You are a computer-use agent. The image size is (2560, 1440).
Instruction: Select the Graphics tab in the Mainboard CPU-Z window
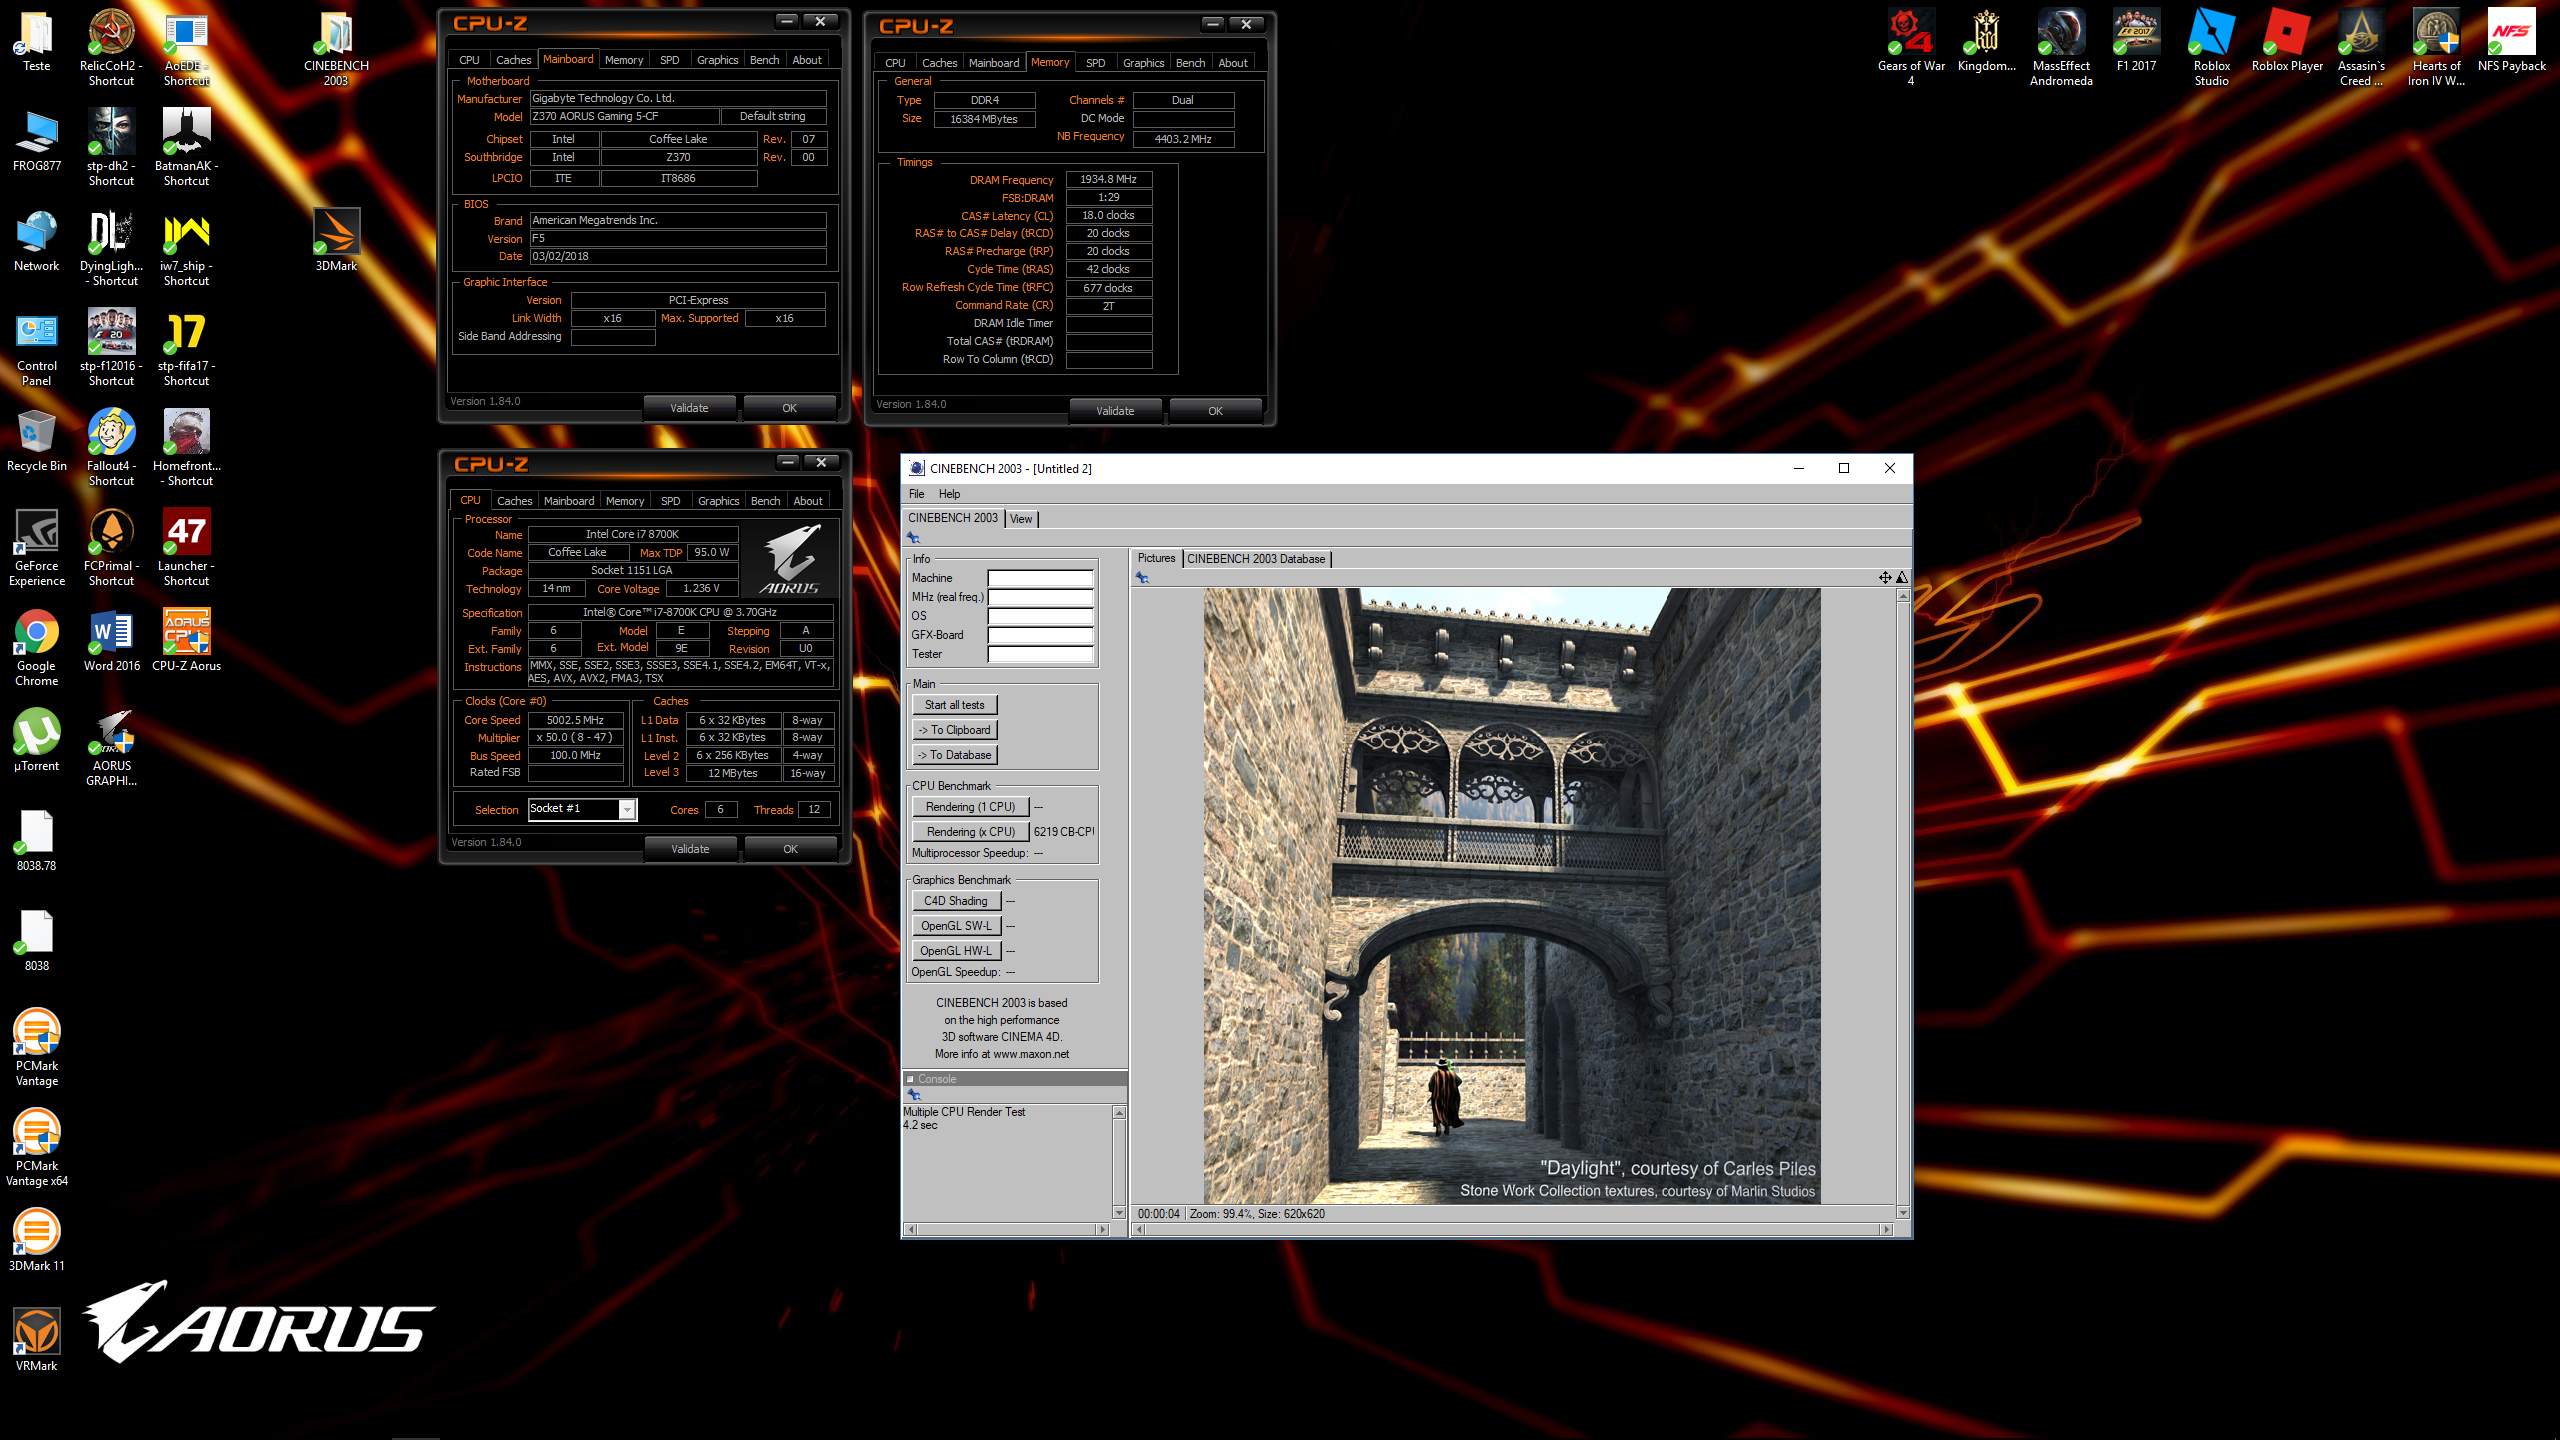point(717,60)
